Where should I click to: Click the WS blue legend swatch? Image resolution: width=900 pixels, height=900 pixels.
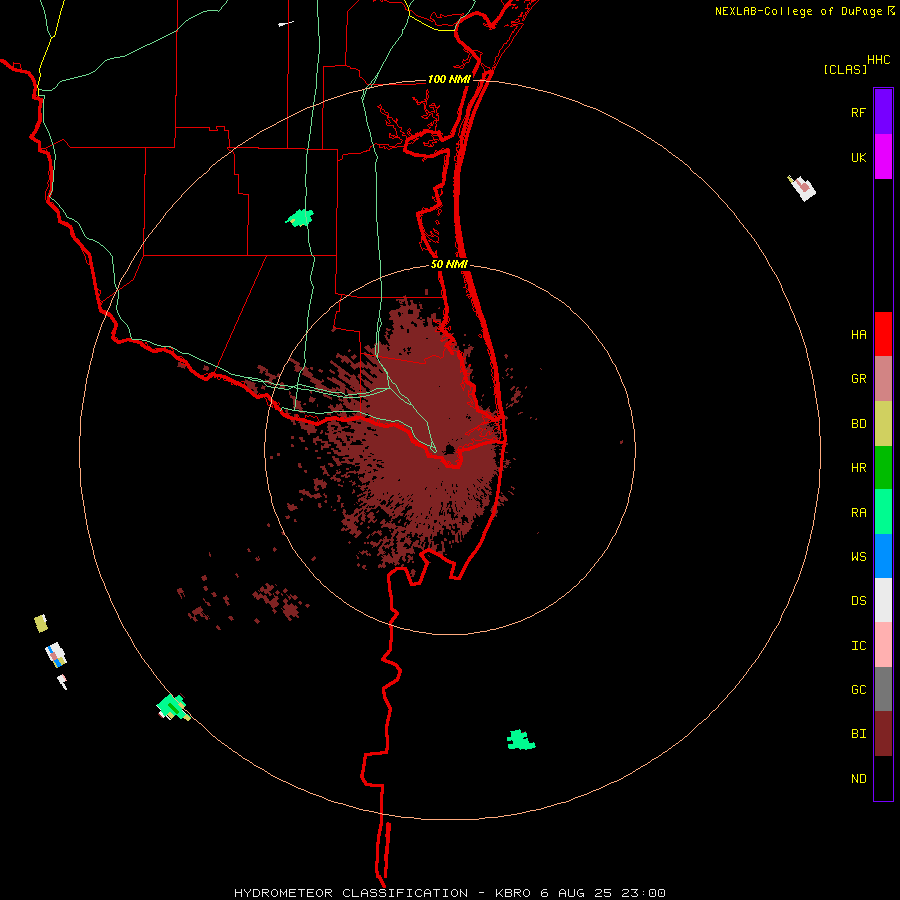point(883,556)
